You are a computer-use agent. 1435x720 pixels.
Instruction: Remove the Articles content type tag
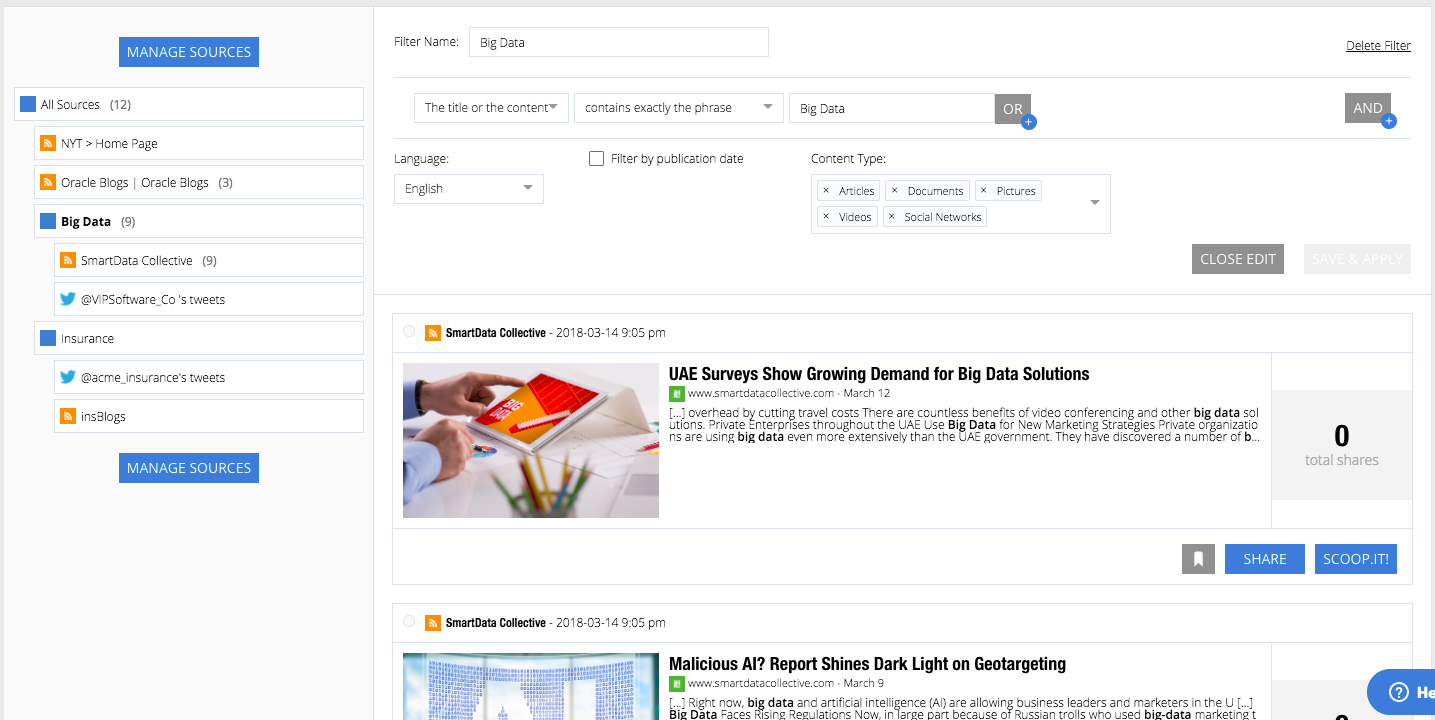pos(825,190)
